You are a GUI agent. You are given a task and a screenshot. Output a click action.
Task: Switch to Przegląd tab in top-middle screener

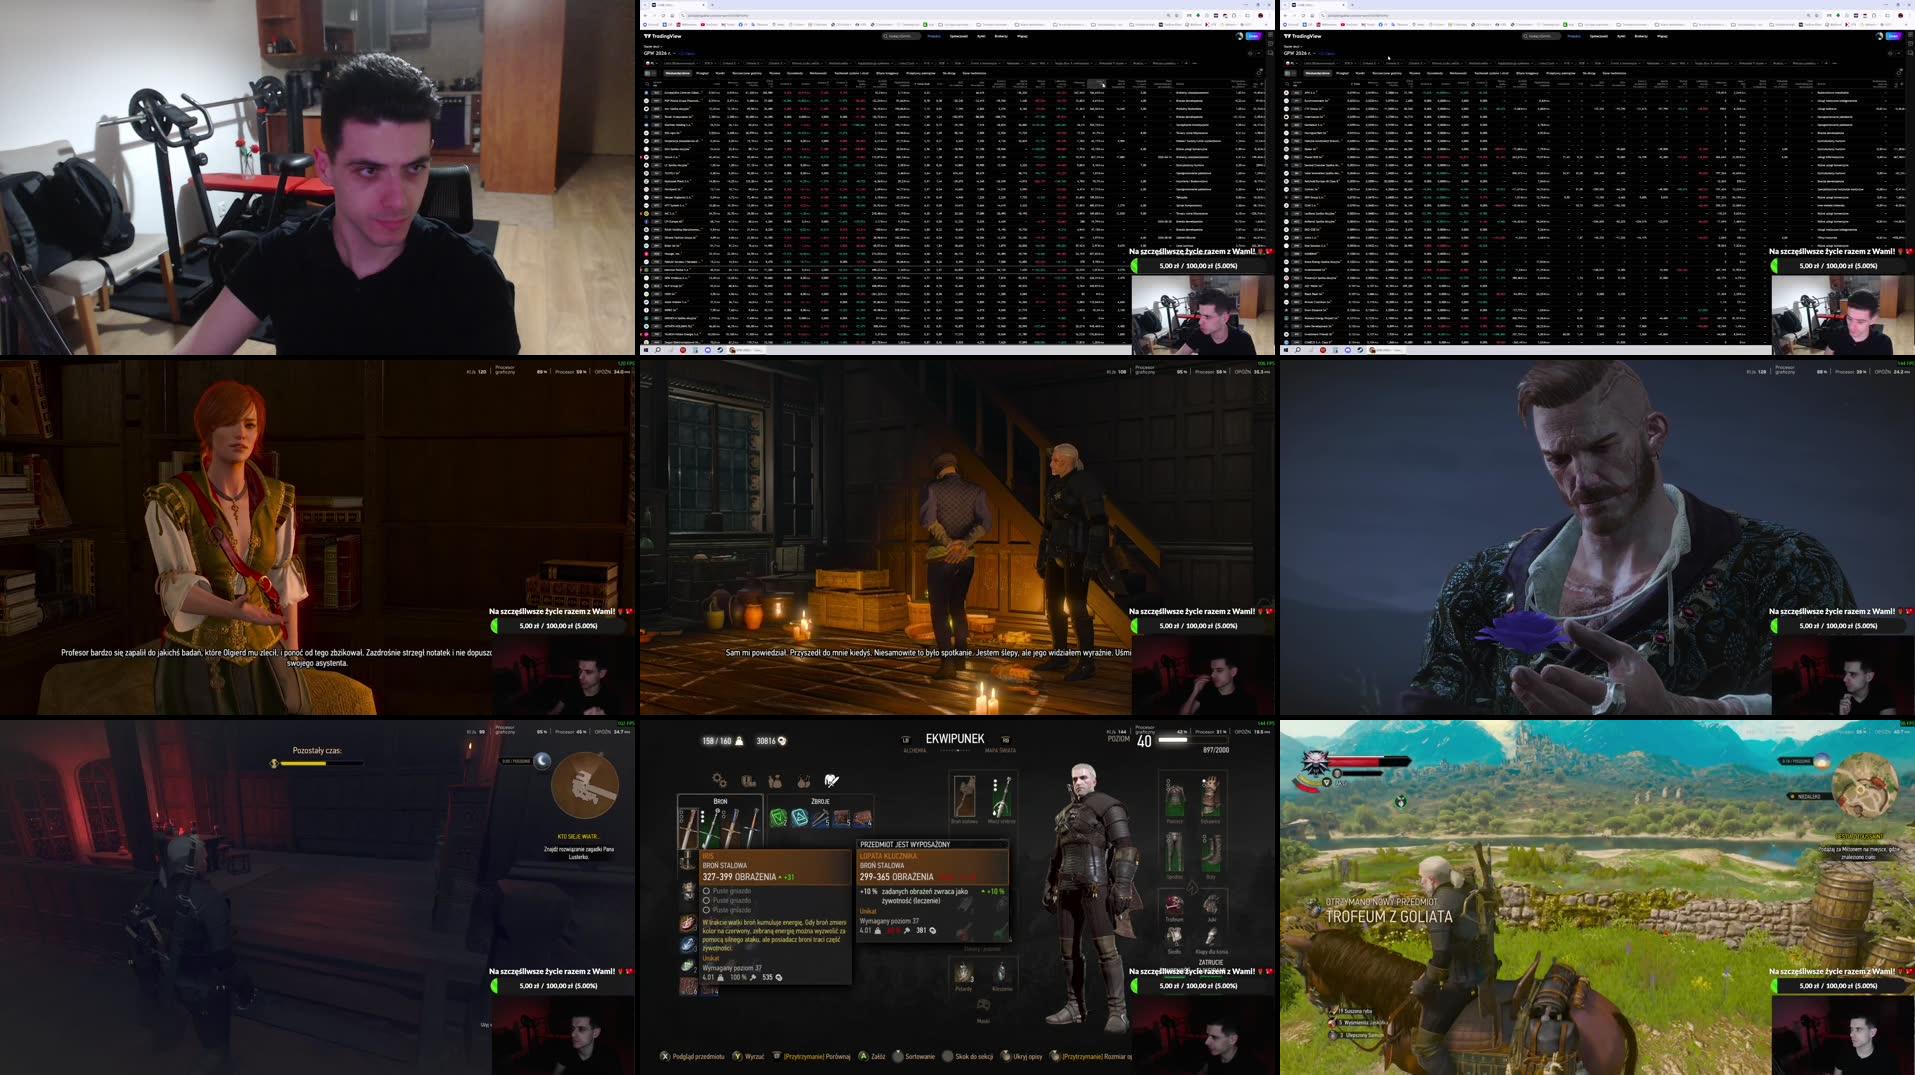[x=702, y=73]
